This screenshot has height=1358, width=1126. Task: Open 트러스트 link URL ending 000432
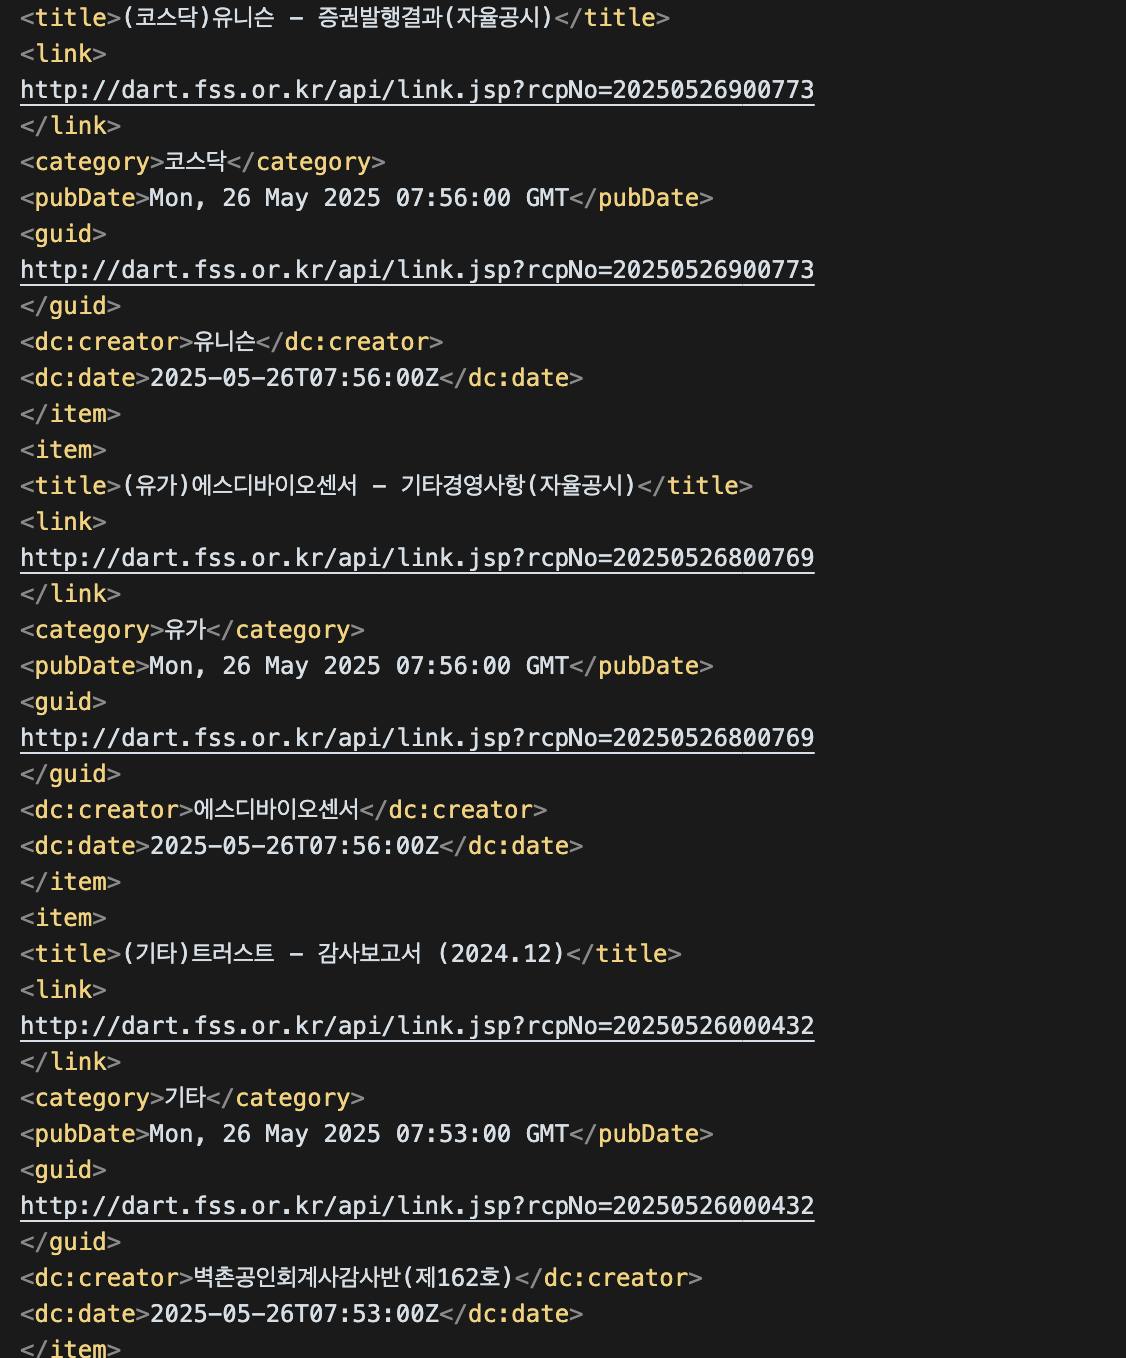click(417, 1026)
